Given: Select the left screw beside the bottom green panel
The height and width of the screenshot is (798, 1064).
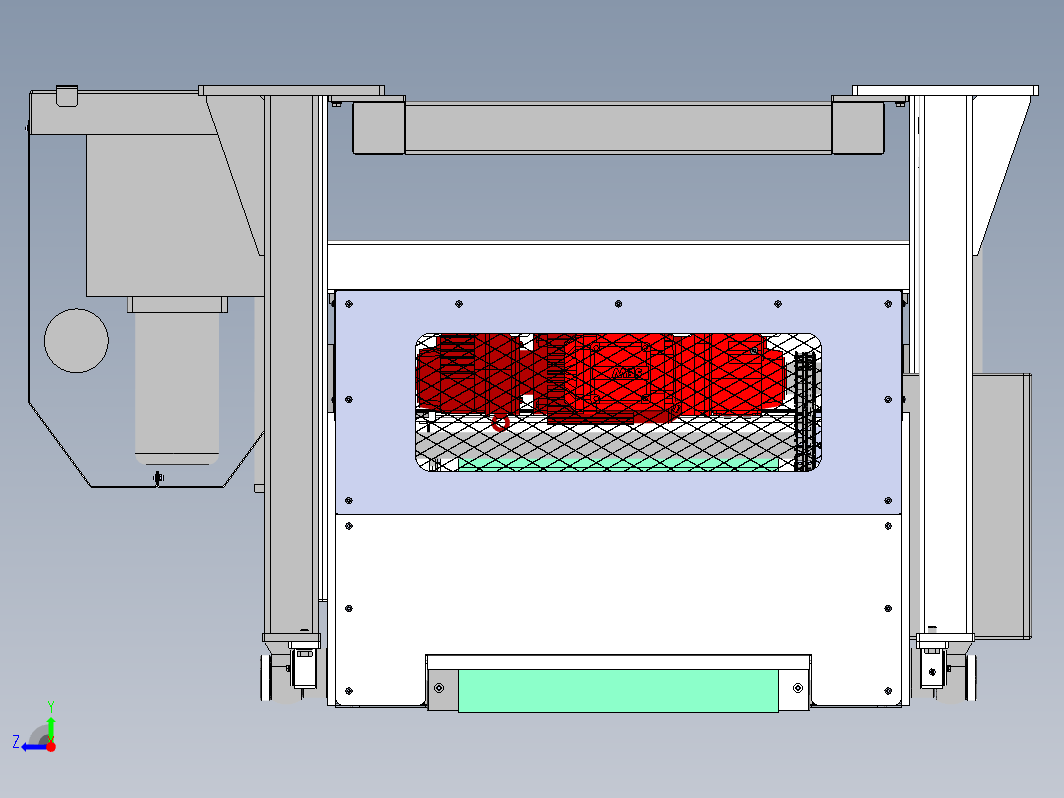Looking at the screenshot, I should (x=439, y=688).
